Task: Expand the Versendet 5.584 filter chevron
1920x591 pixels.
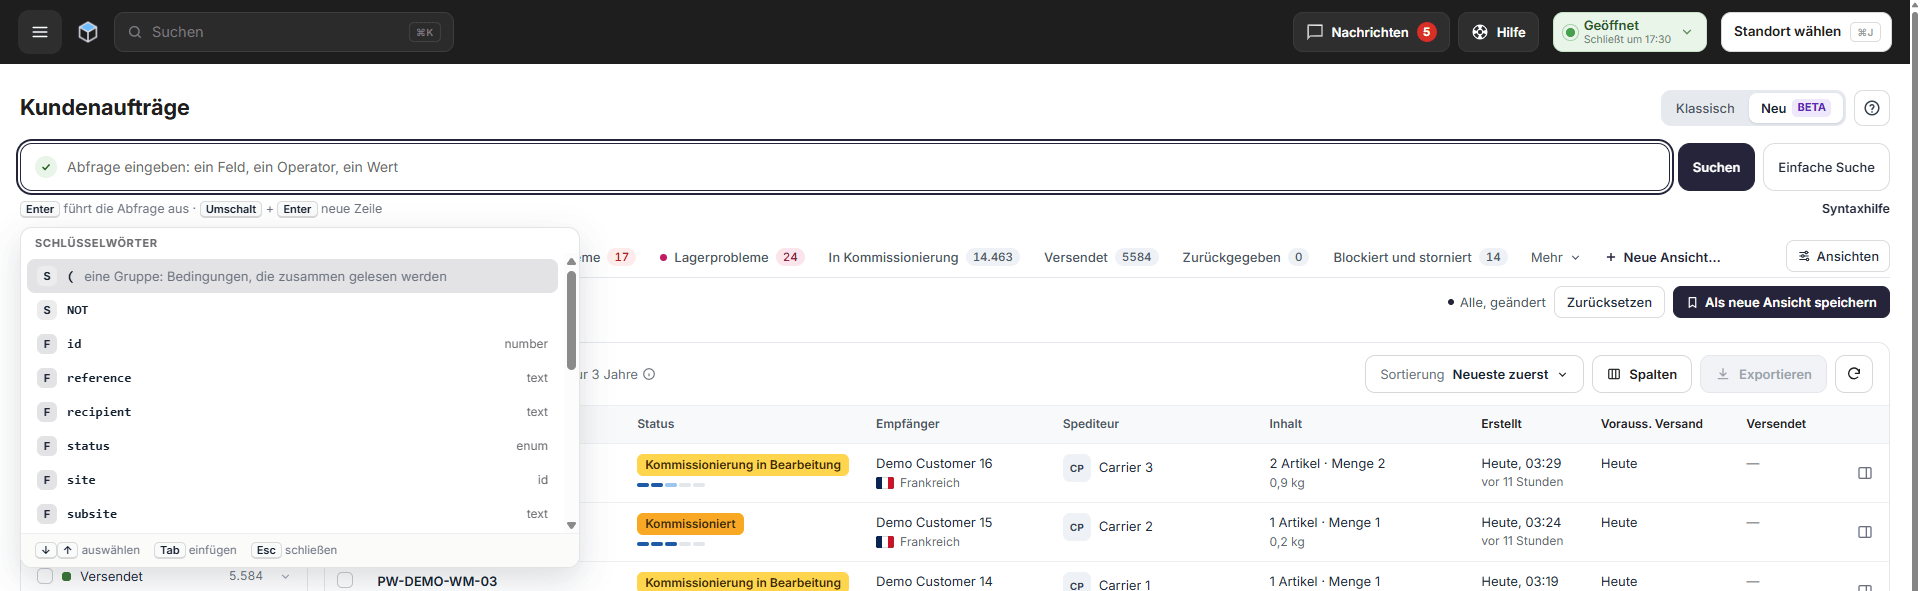Action: pos(286,576)
